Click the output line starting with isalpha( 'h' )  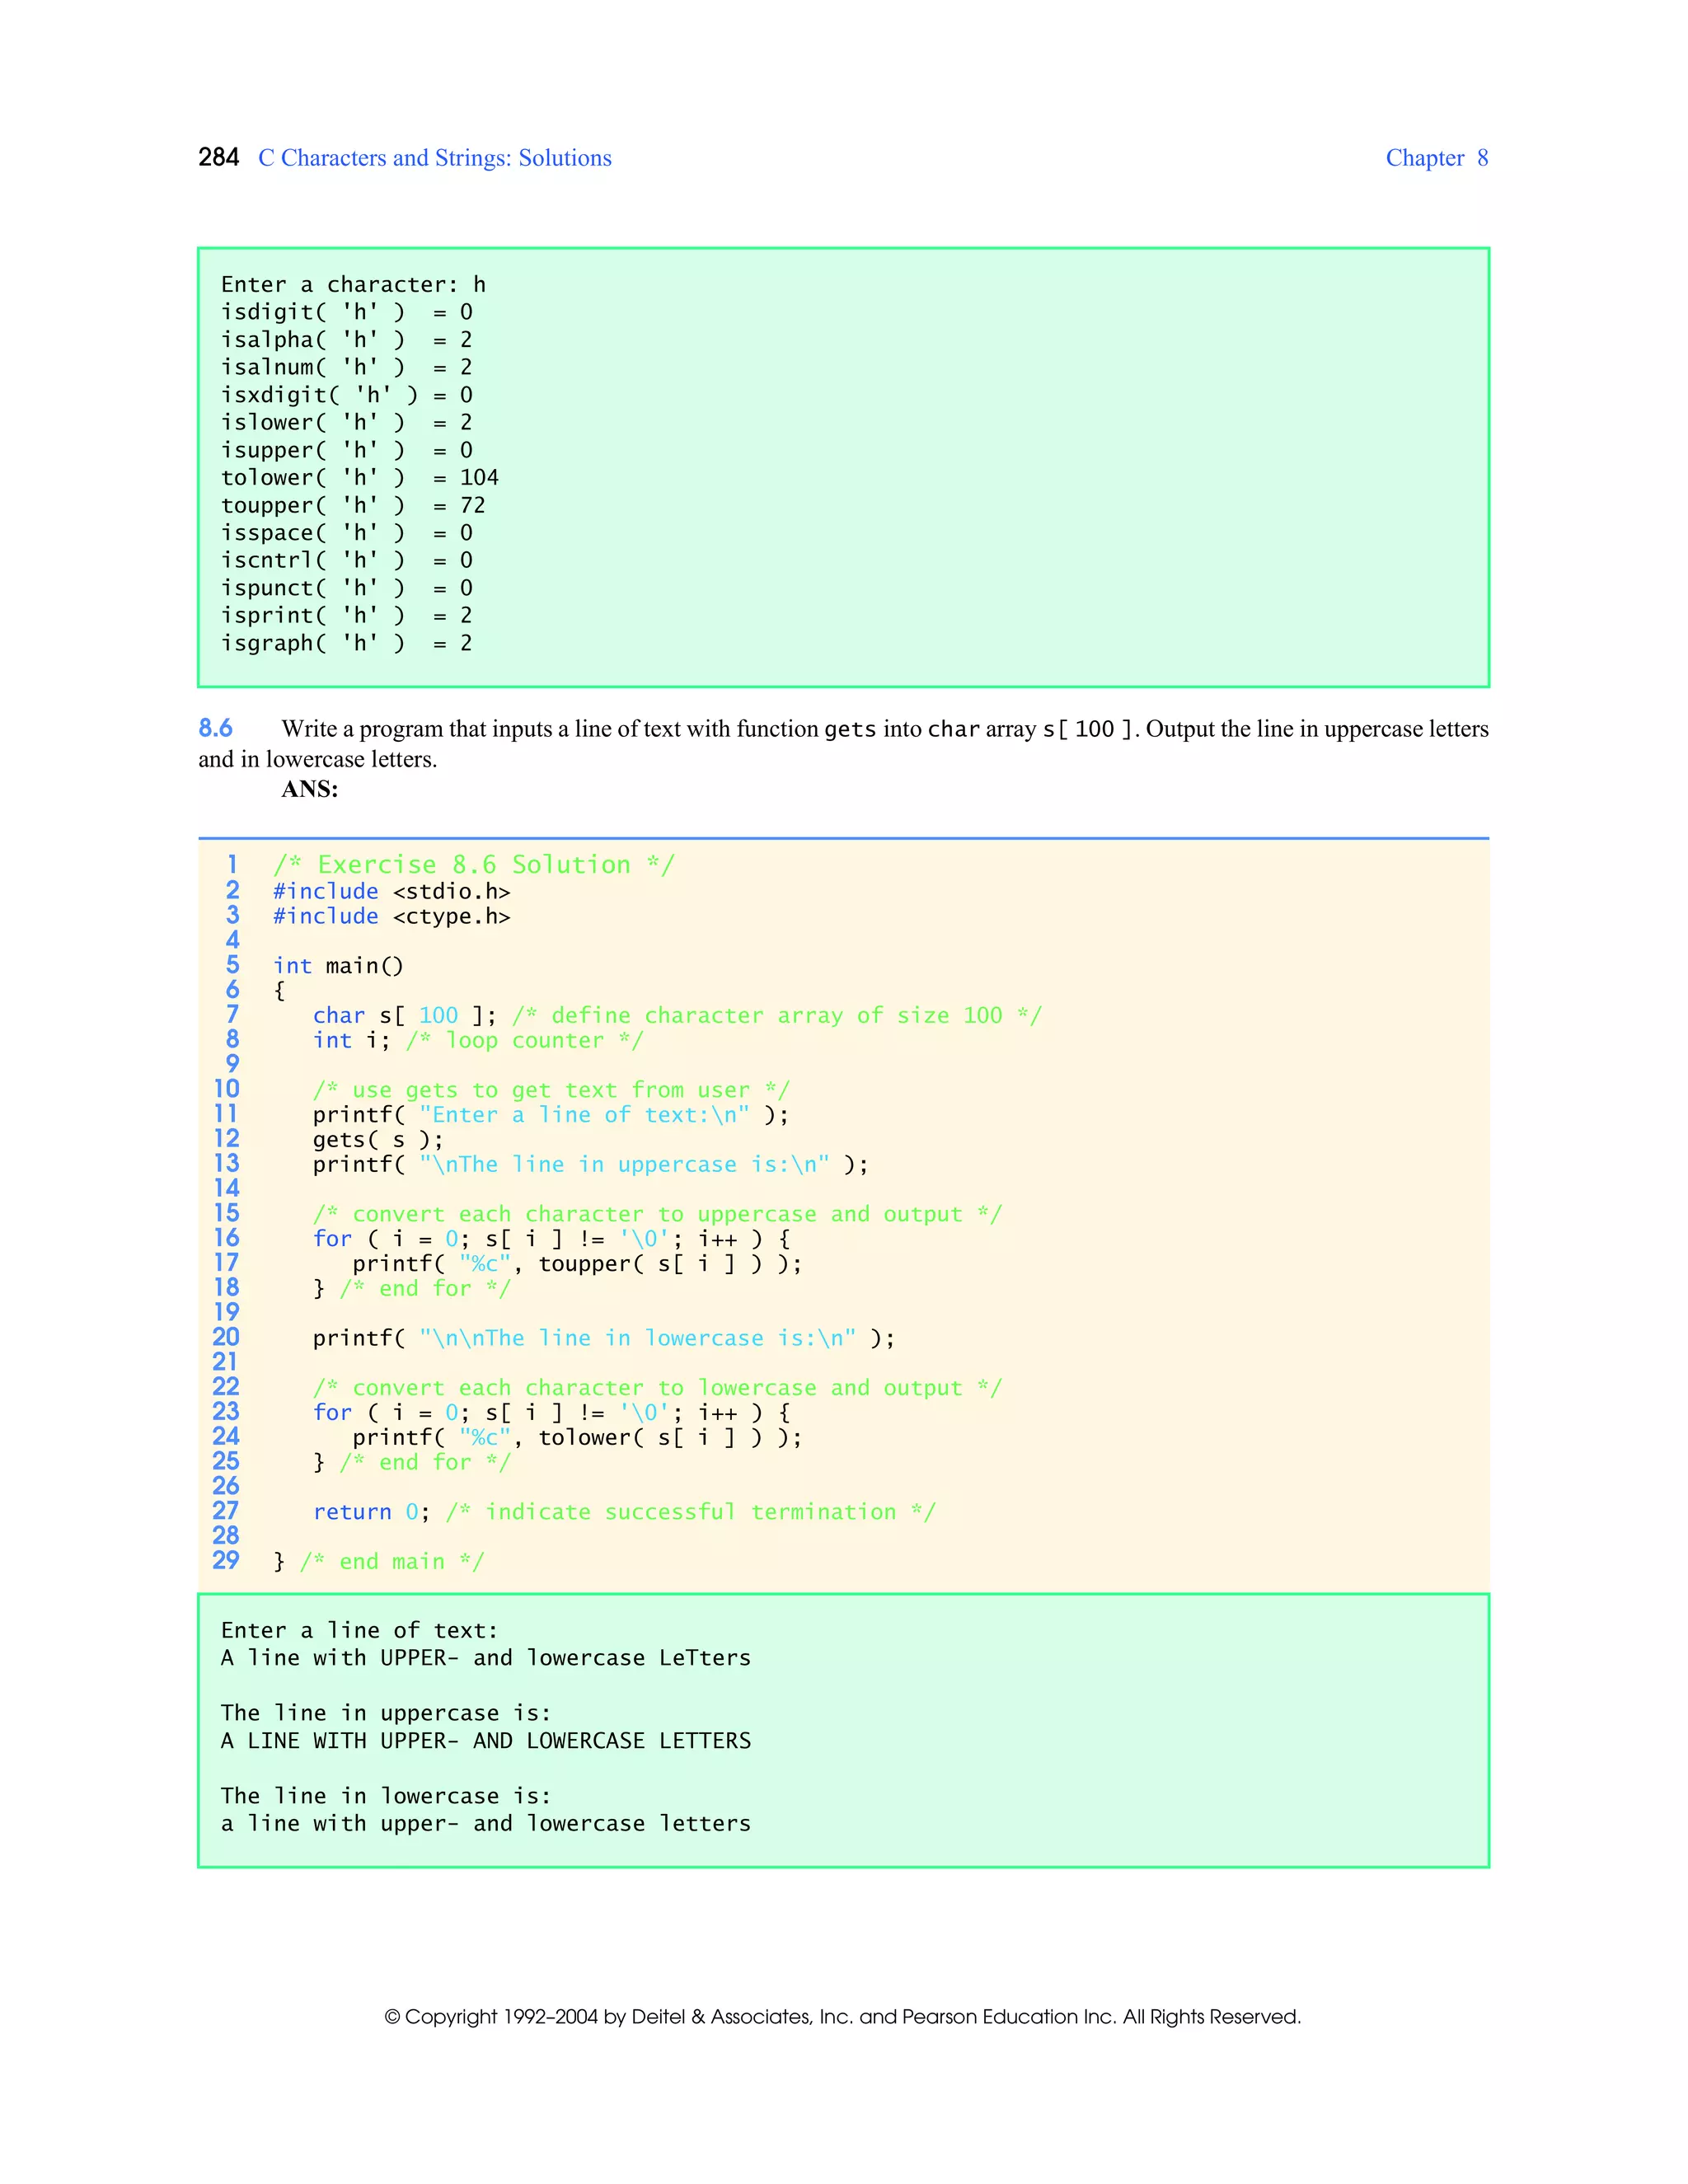[346, 340]
